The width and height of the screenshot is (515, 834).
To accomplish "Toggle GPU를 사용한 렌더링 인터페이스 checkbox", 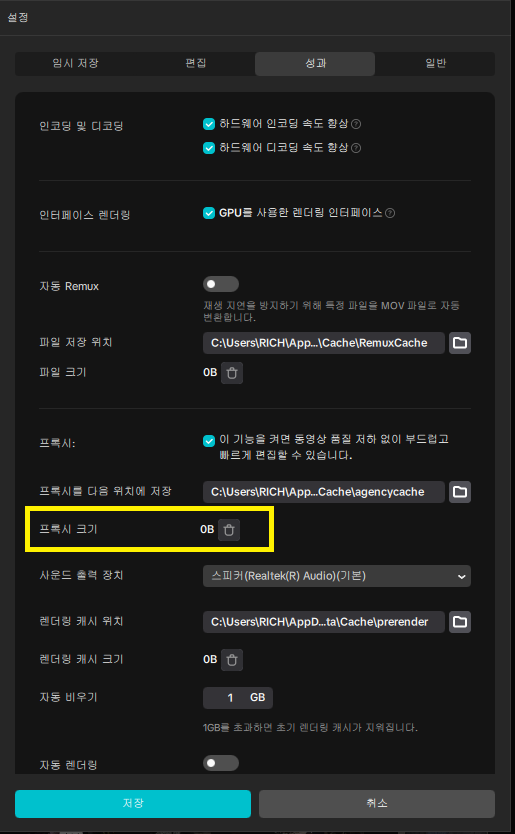I will click(x=209, y=213).
